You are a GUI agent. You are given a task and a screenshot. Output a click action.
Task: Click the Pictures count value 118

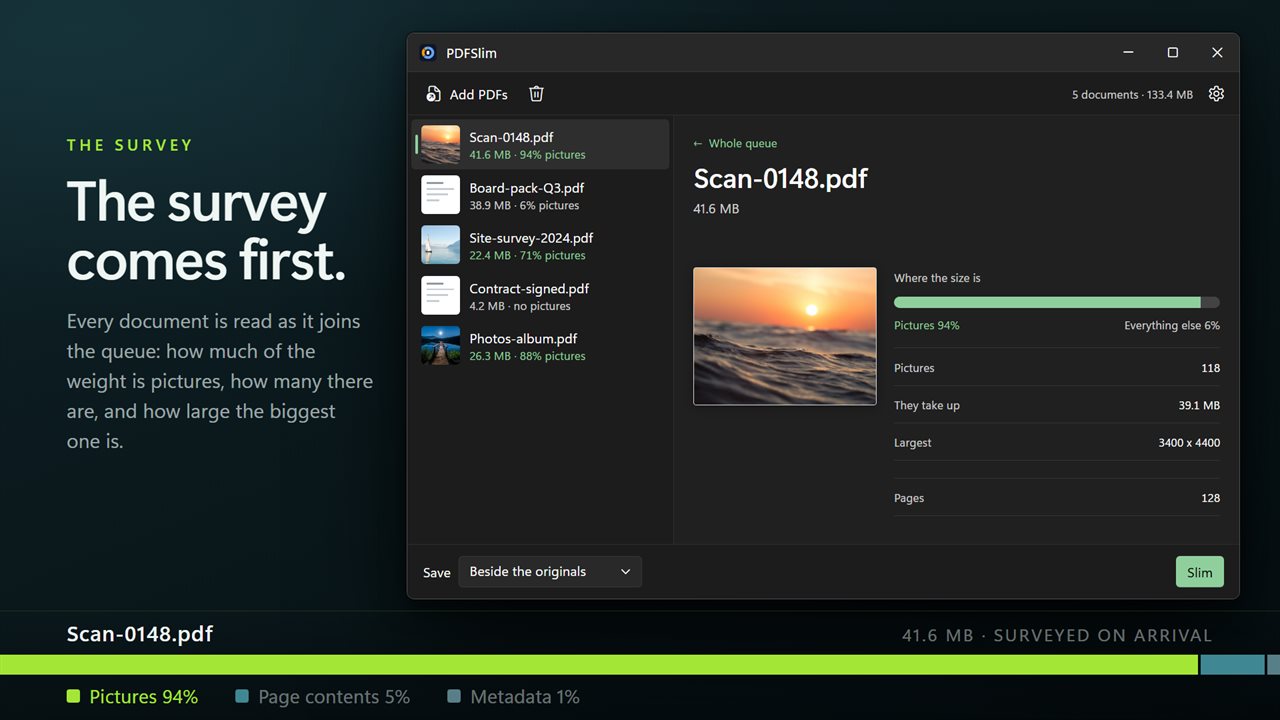tap(1210, 368)
